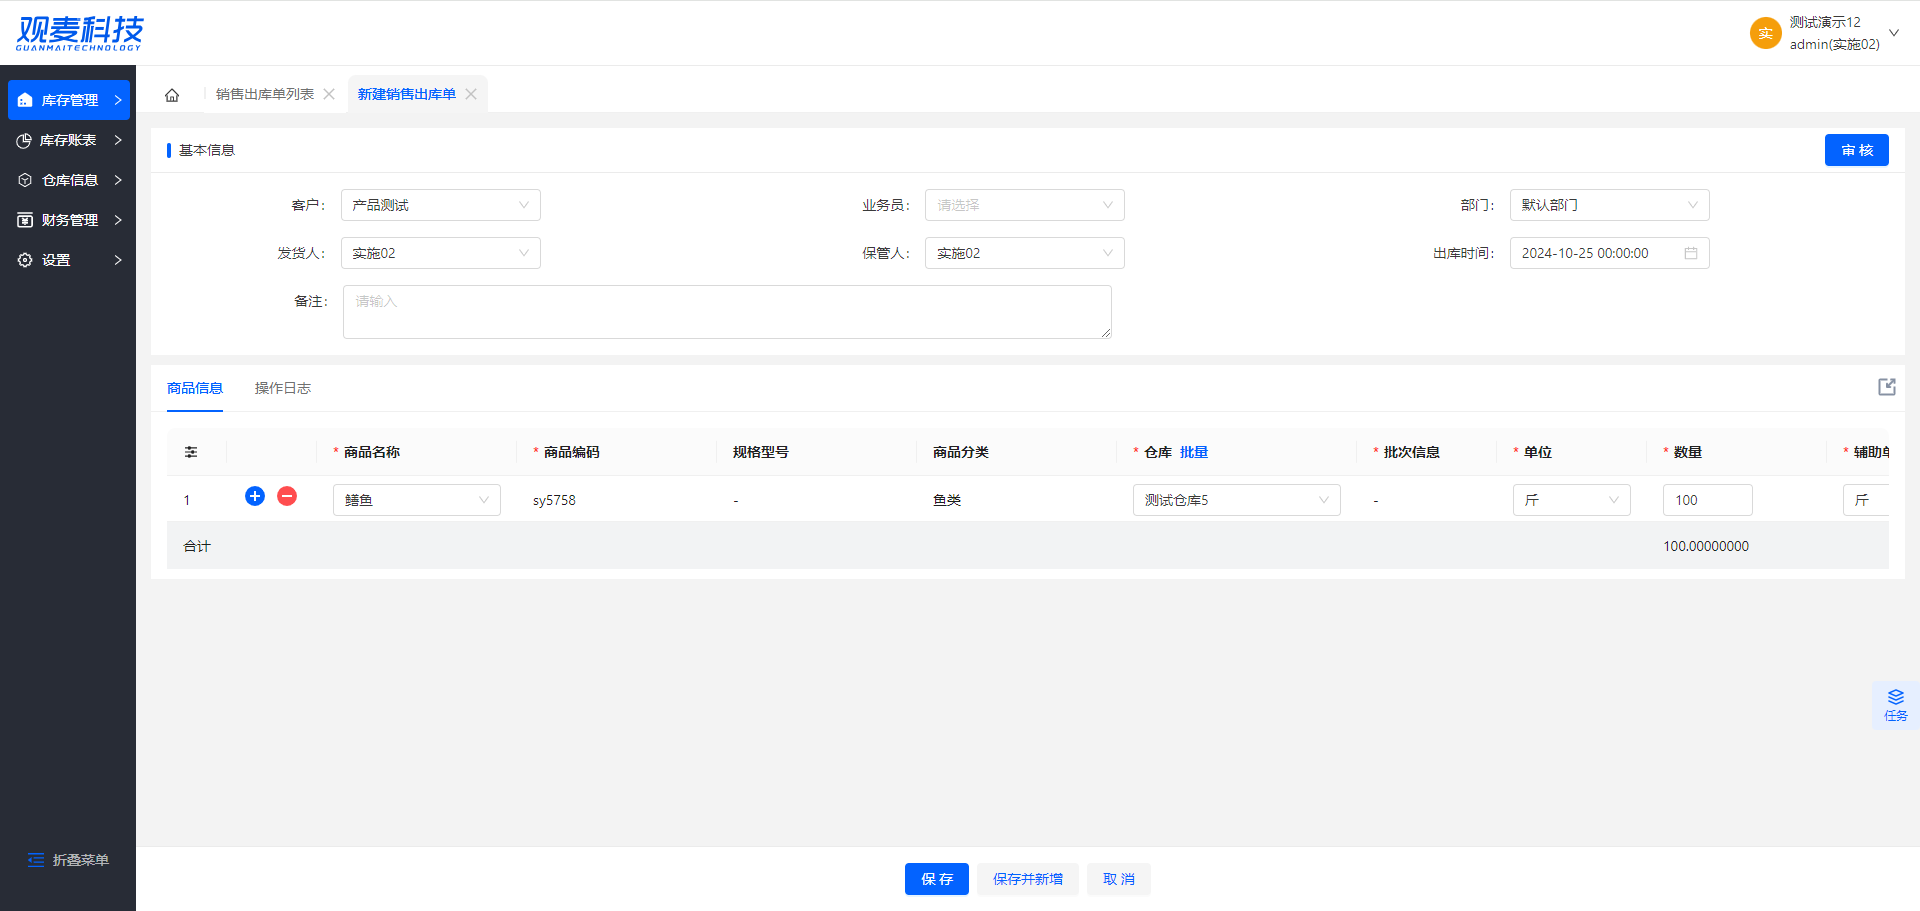
Task: Click the 审核 button
Action: 1857,150
